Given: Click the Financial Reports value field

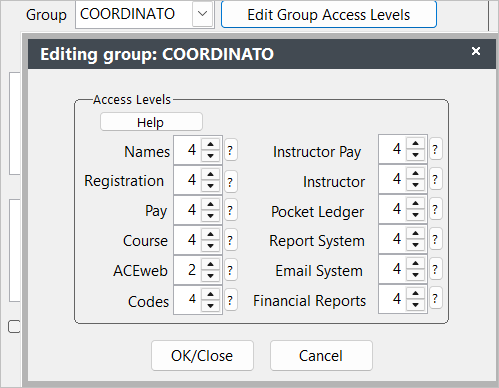Looking at the screenshot, I should pos(393,299).
